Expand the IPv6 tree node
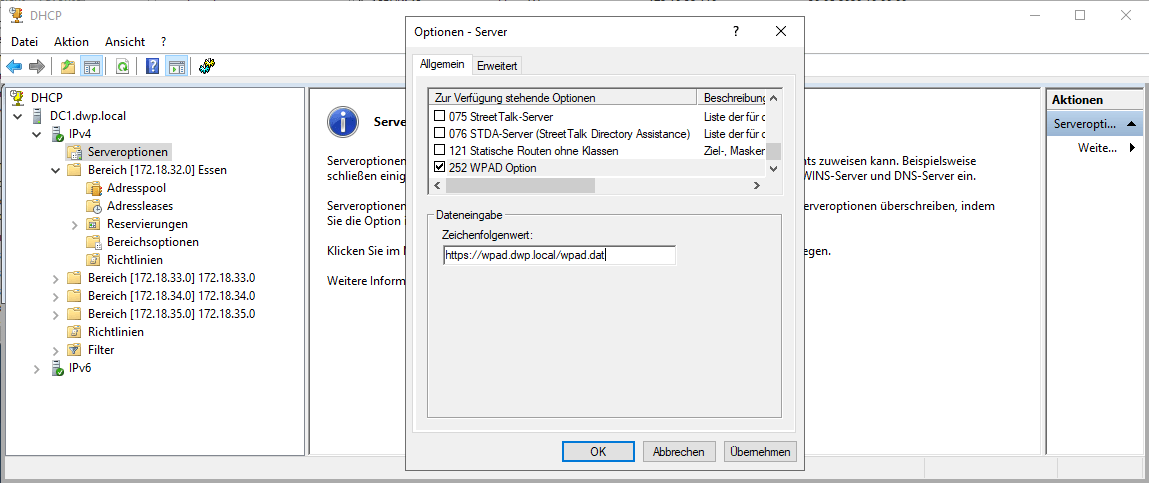 point(37,368)
